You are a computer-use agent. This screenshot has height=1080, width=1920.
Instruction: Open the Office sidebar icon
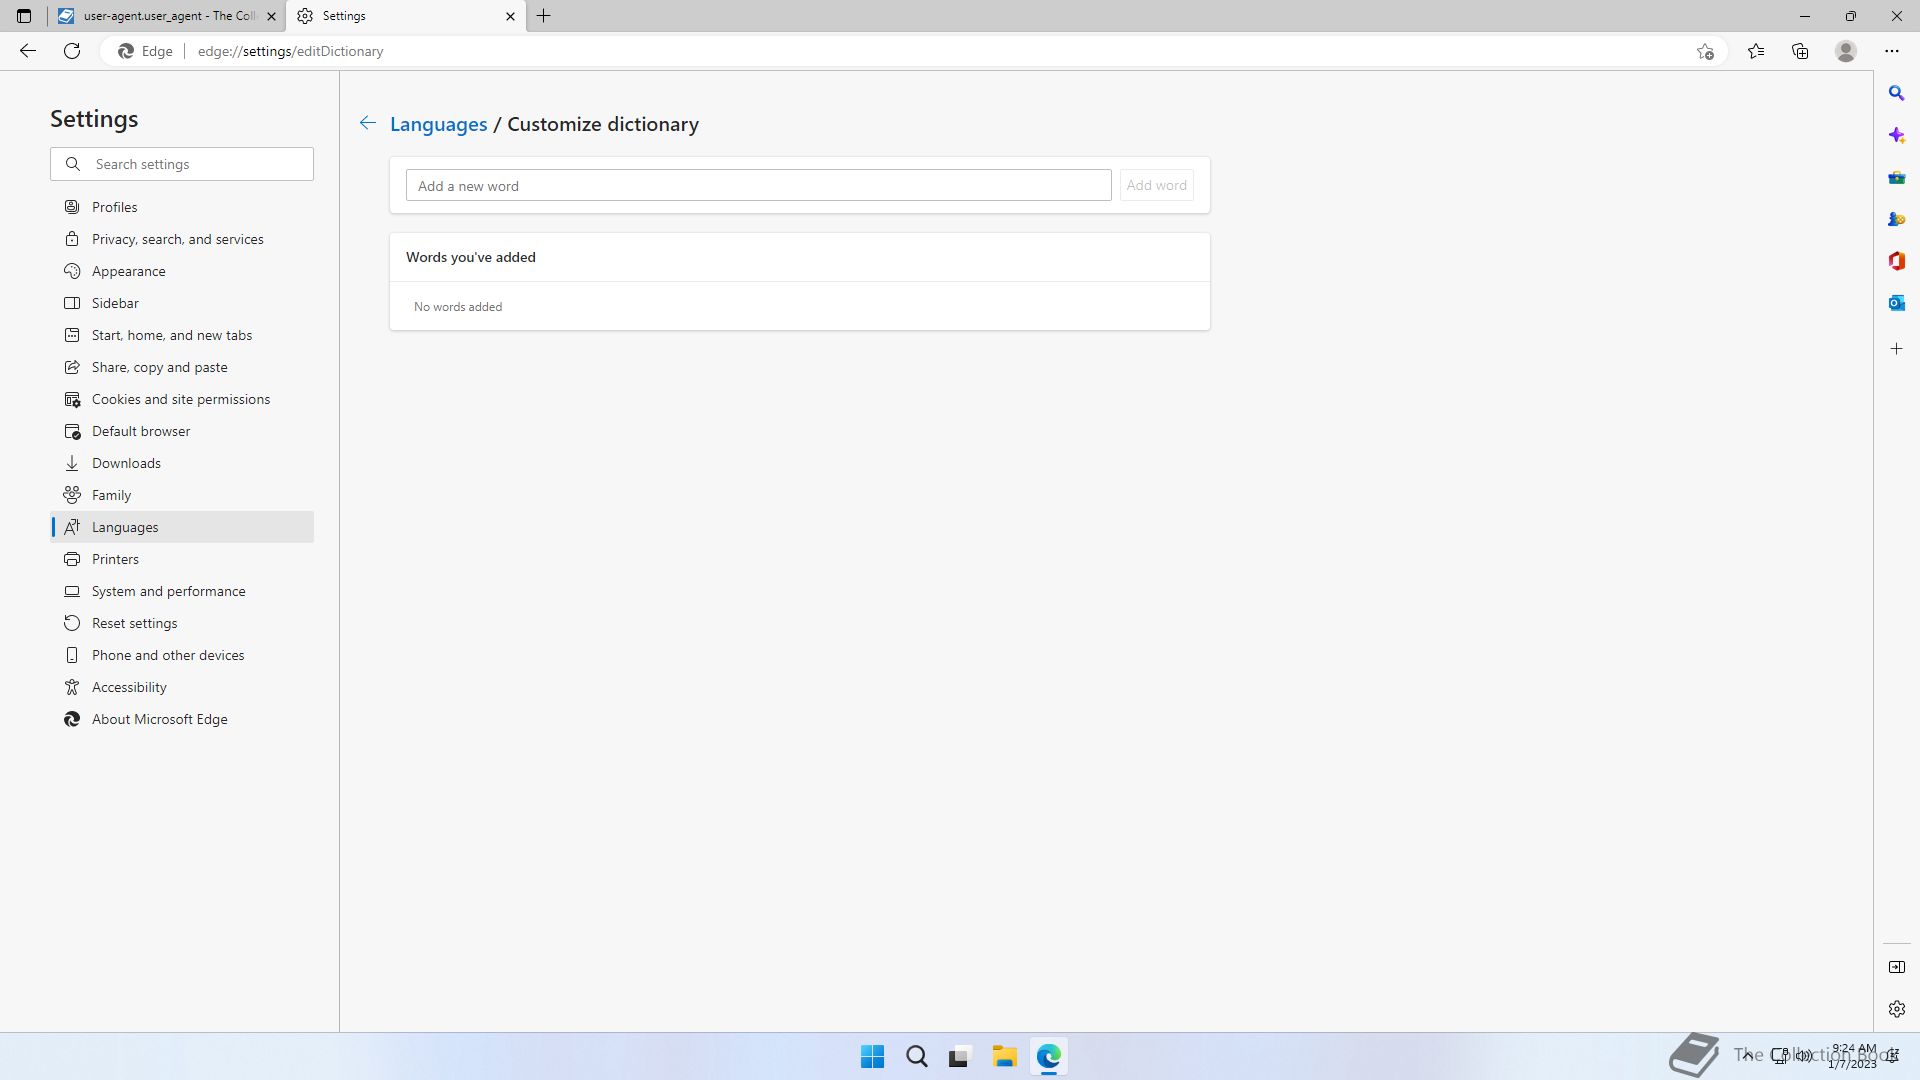[x=1896, y=261]
